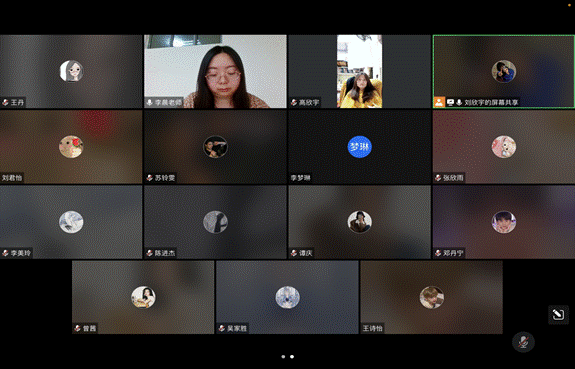Click 曾茜's round avatar

143,297
